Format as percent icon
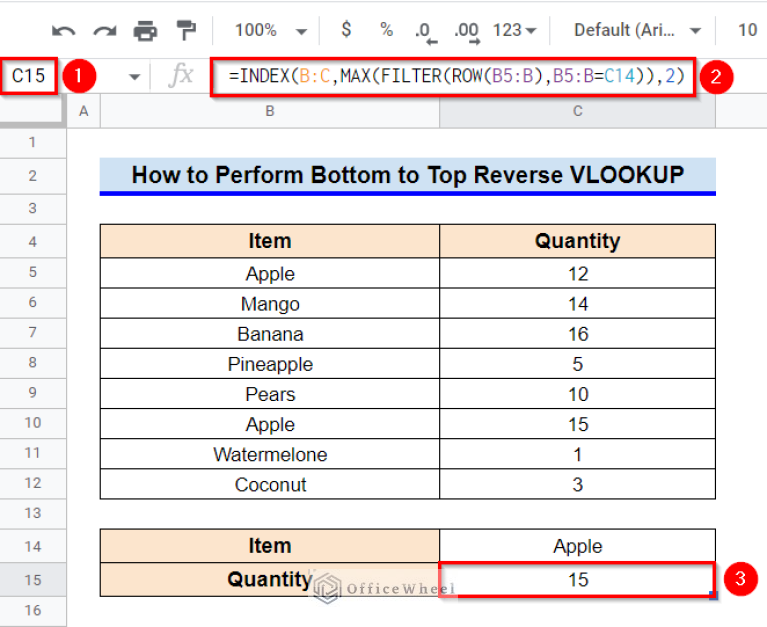Image resolution: width=767 pixels, height=627 pixels. (386, 30)
